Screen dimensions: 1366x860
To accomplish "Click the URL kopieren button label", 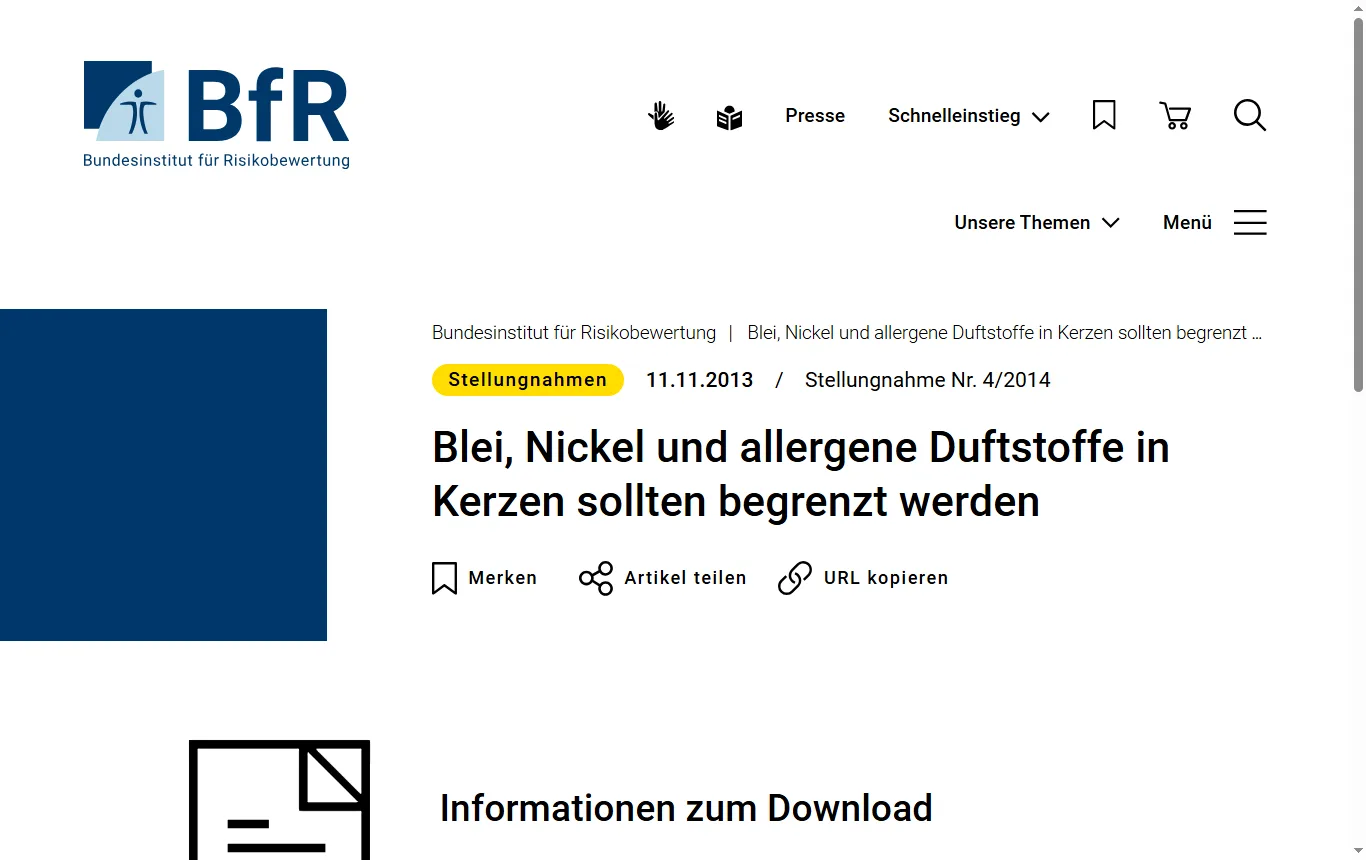I will click(x=886, y=578).
